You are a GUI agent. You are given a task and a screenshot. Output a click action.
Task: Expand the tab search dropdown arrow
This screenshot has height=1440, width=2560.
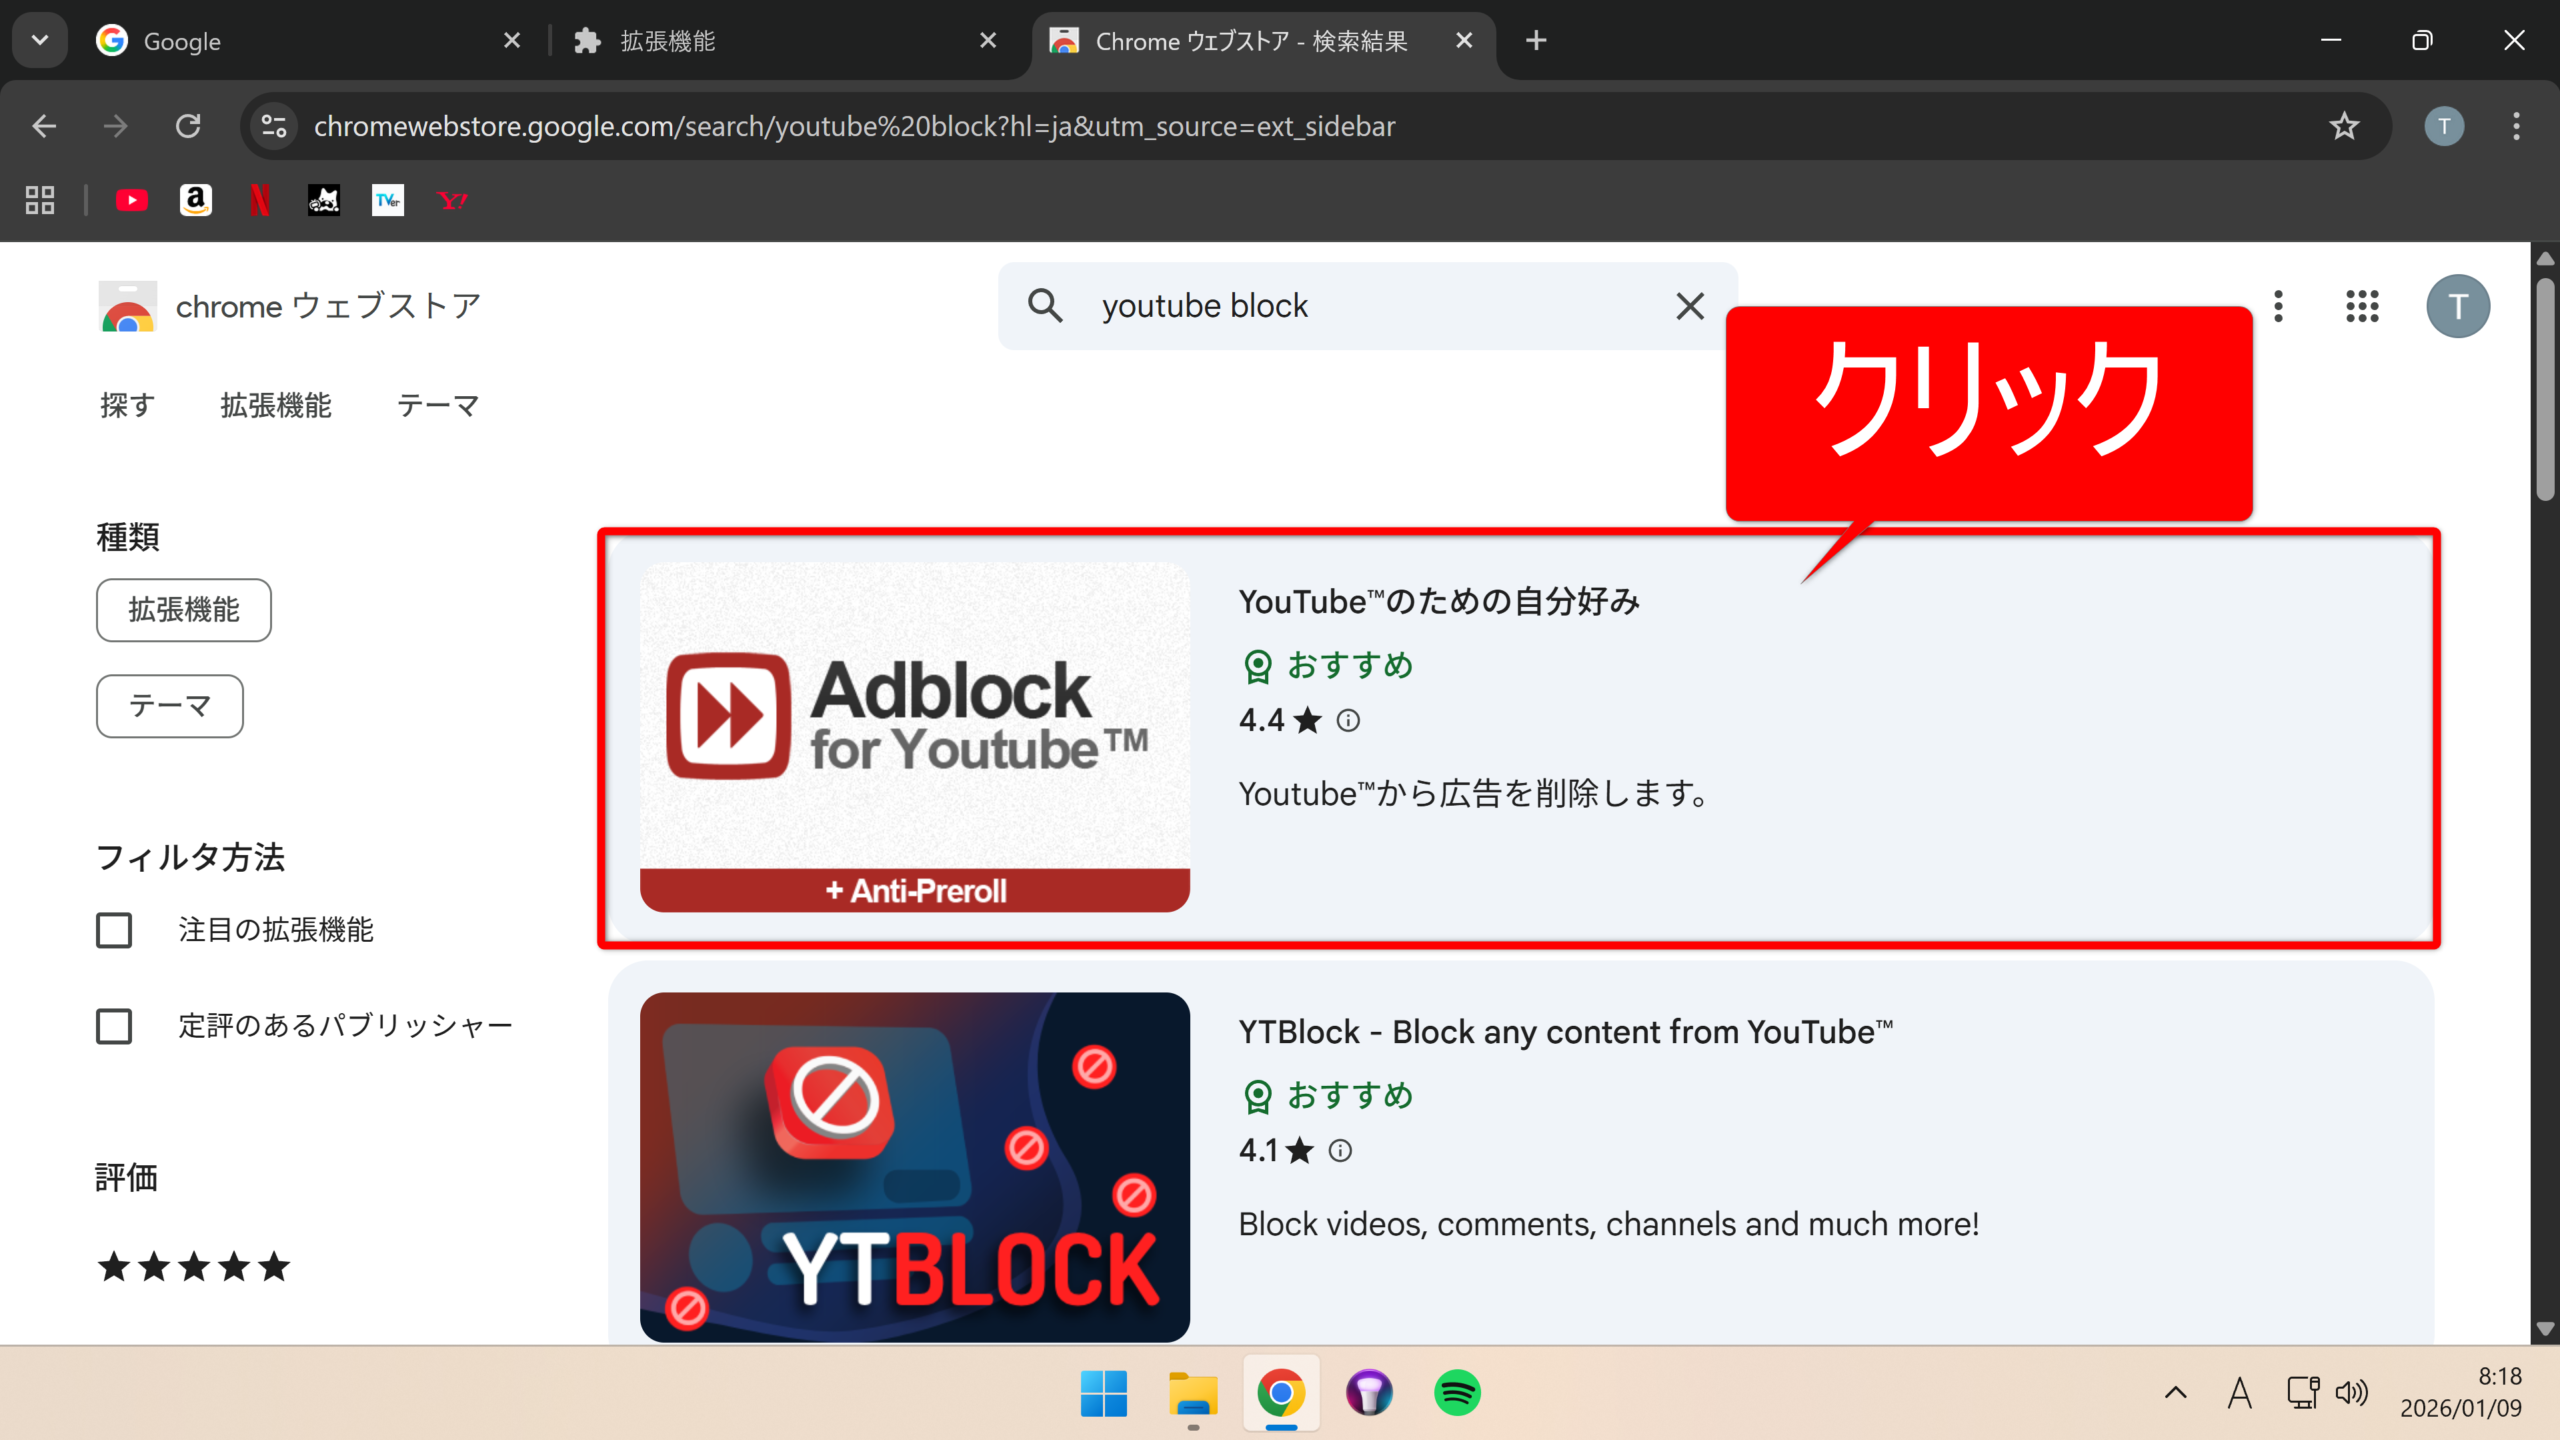pyautogui.click(x=40, y=41)
